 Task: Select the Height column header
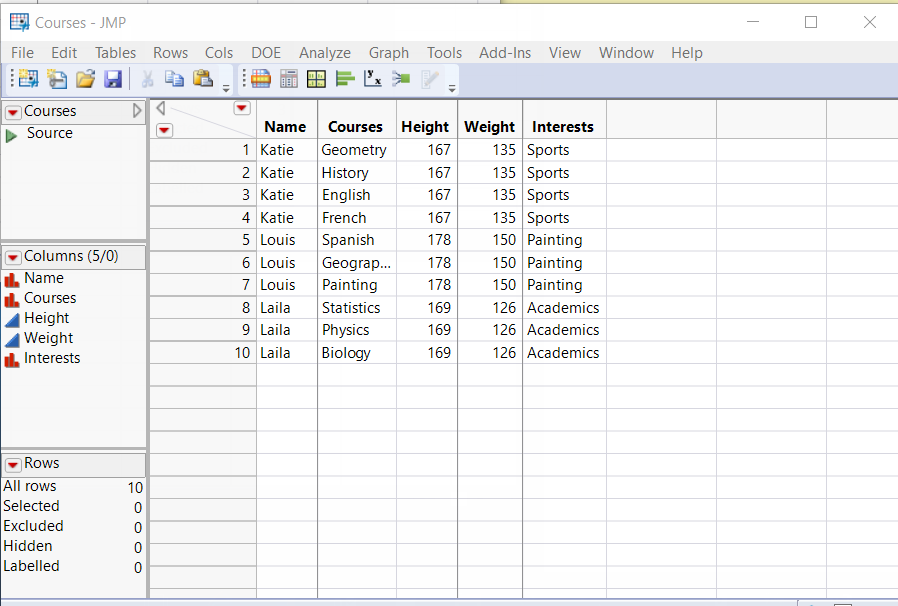coord(425,127)
